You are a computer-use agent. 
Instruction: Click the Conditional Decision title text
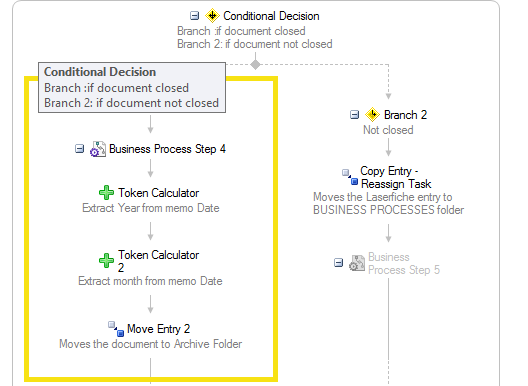pos(271,16)
